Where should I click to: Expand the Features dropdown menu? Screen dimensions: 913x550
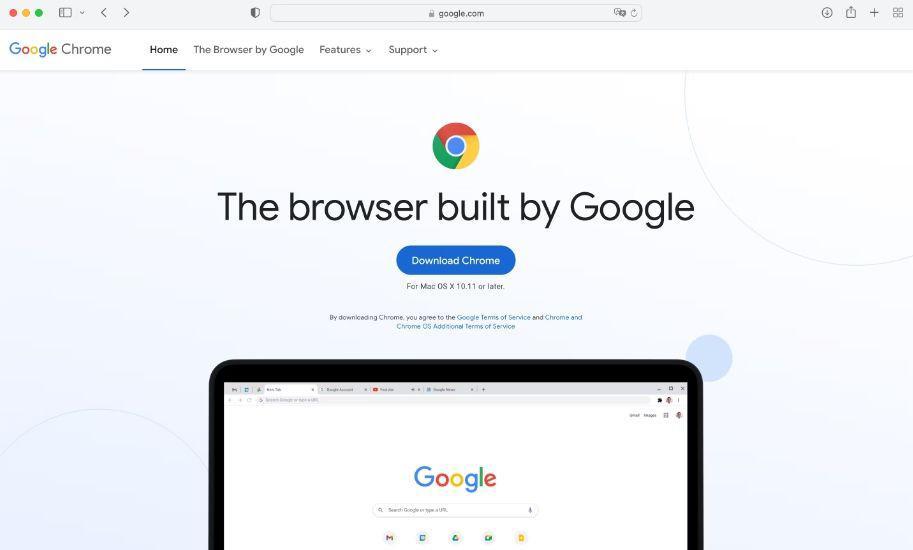345,50
